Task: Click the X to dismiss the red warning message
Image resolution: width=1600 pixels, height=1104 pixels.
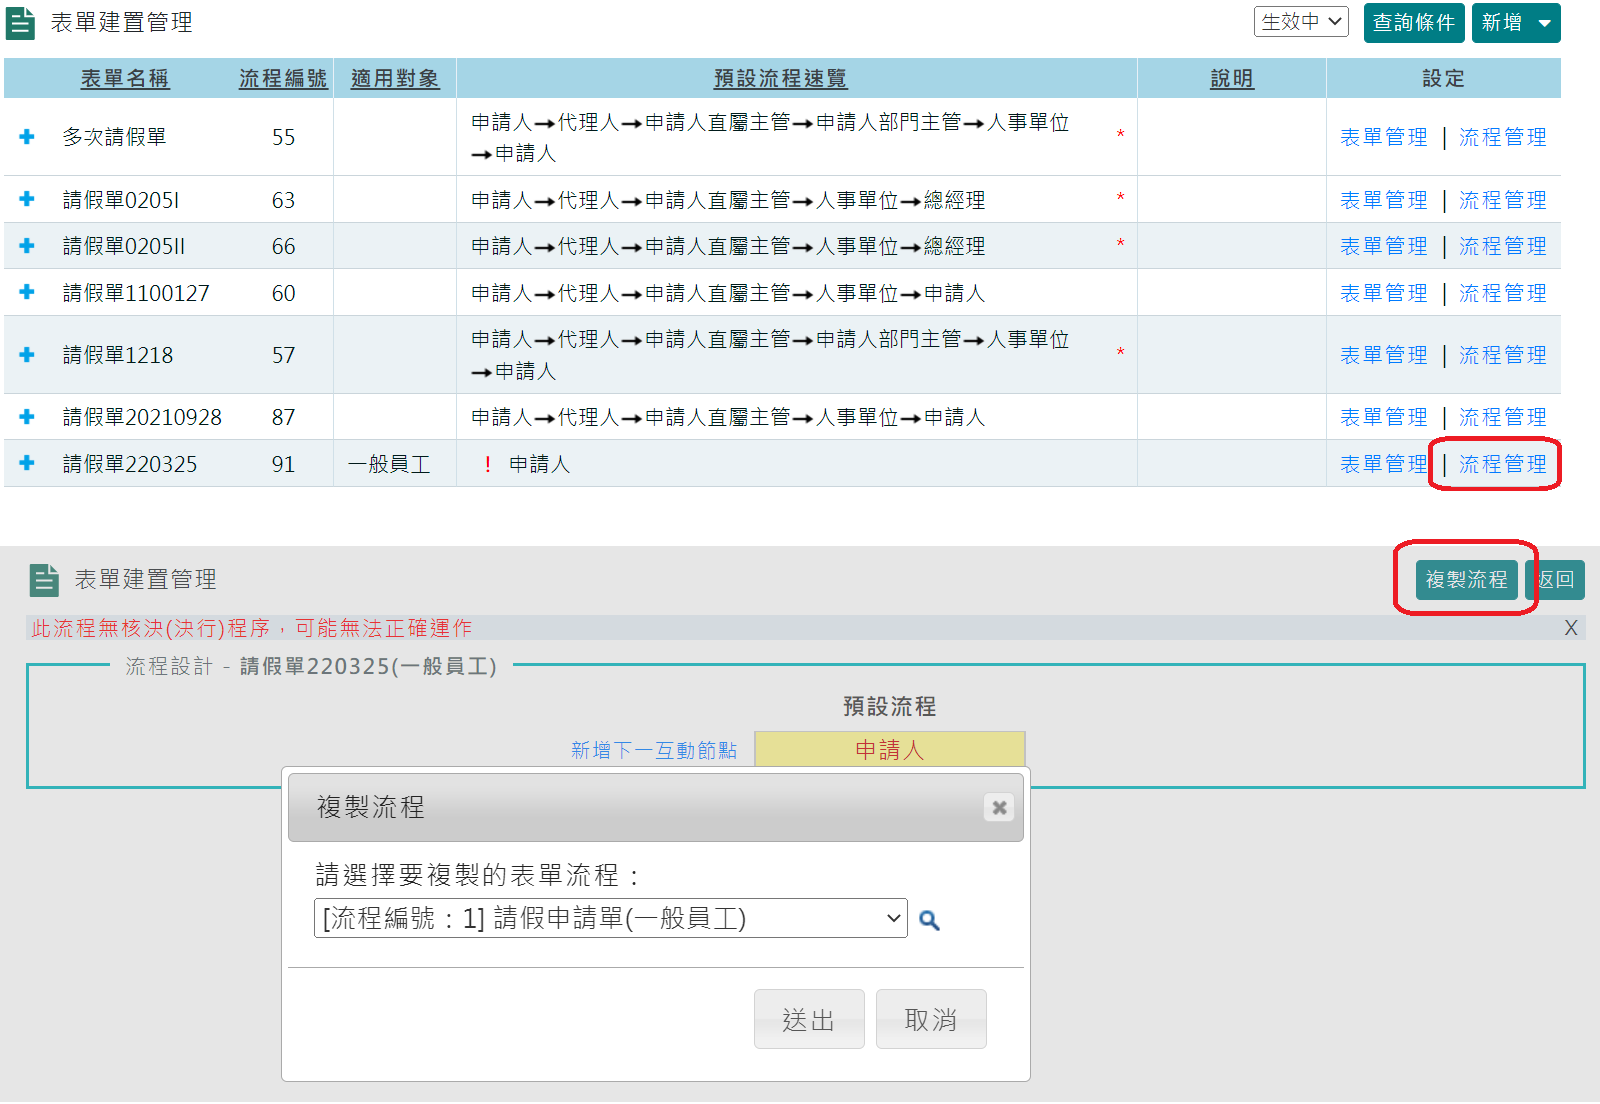Action: click(x=1571, y=628)
